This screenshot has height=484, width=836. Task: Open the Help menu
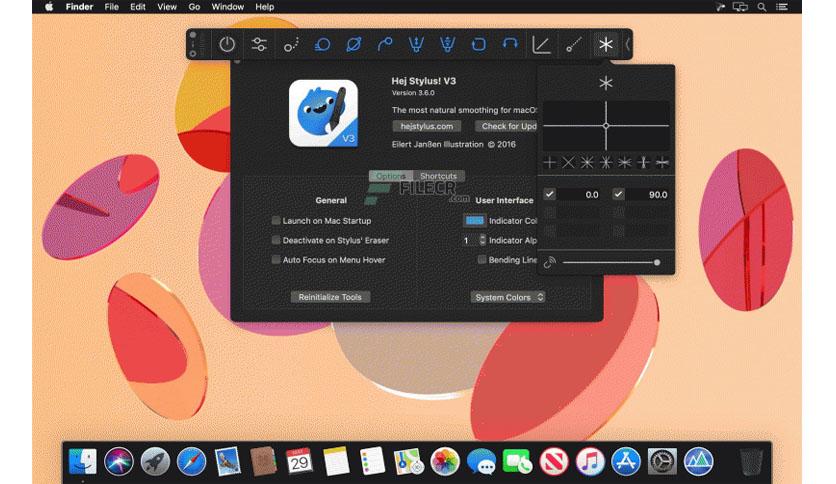pyautogui.click(x=264, y=7)
